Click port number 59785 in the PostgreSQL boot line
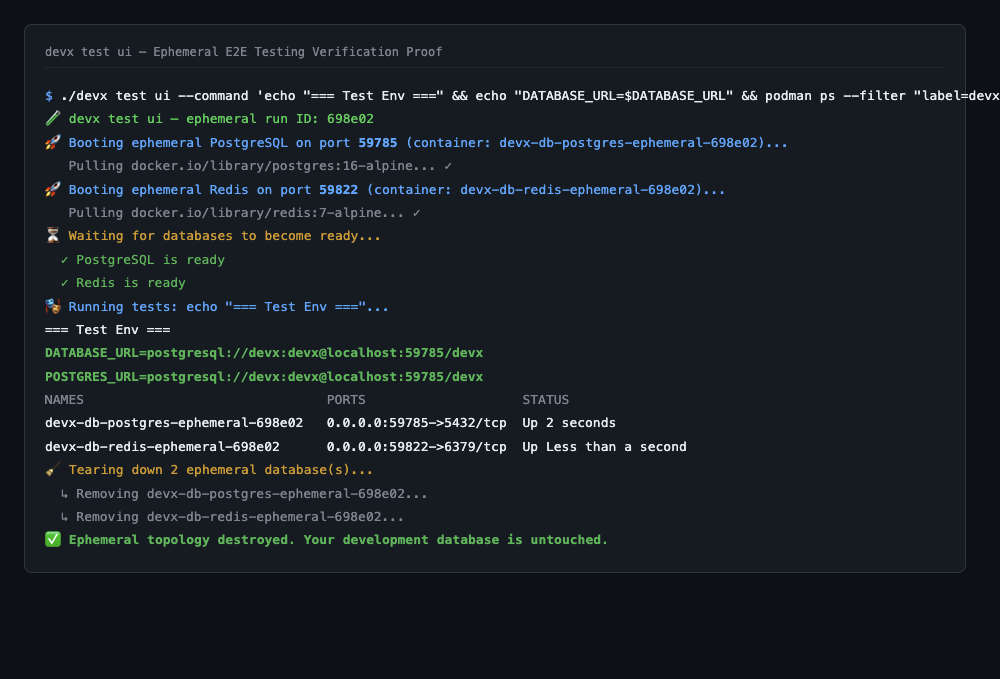 point(378,142)
